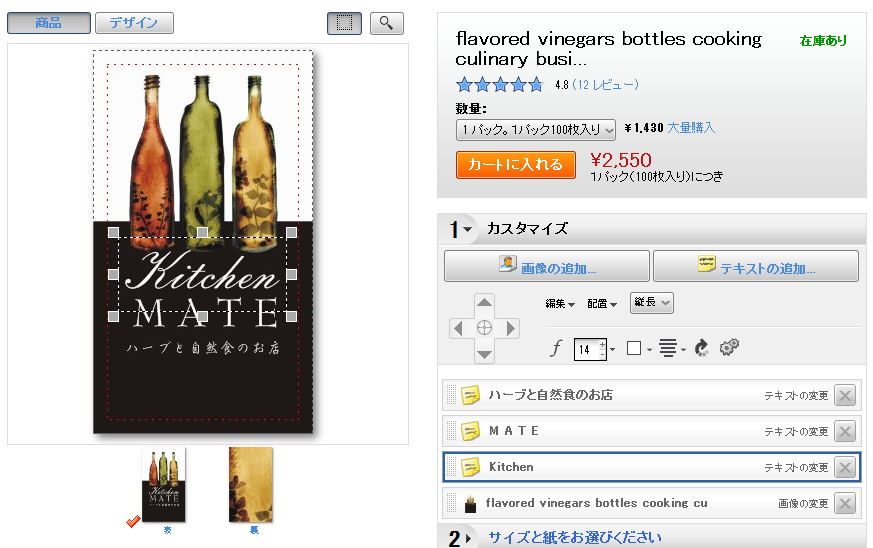
Task: Nudge selection right with arrow pad
Action: click(510, 329)
